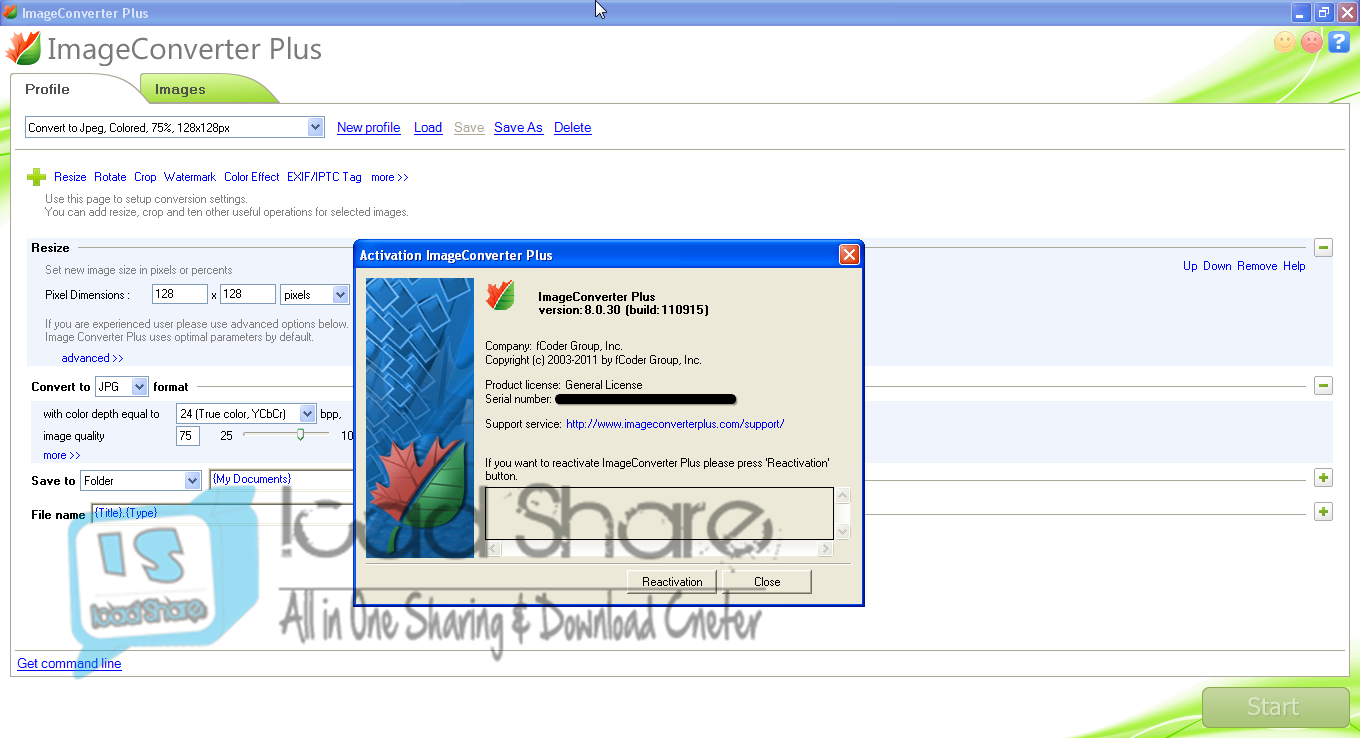This screenshot has width=1360, height=738.
Task: Click the text box's vertical scrollbar in Activation dialog
Action: point(843,514)
